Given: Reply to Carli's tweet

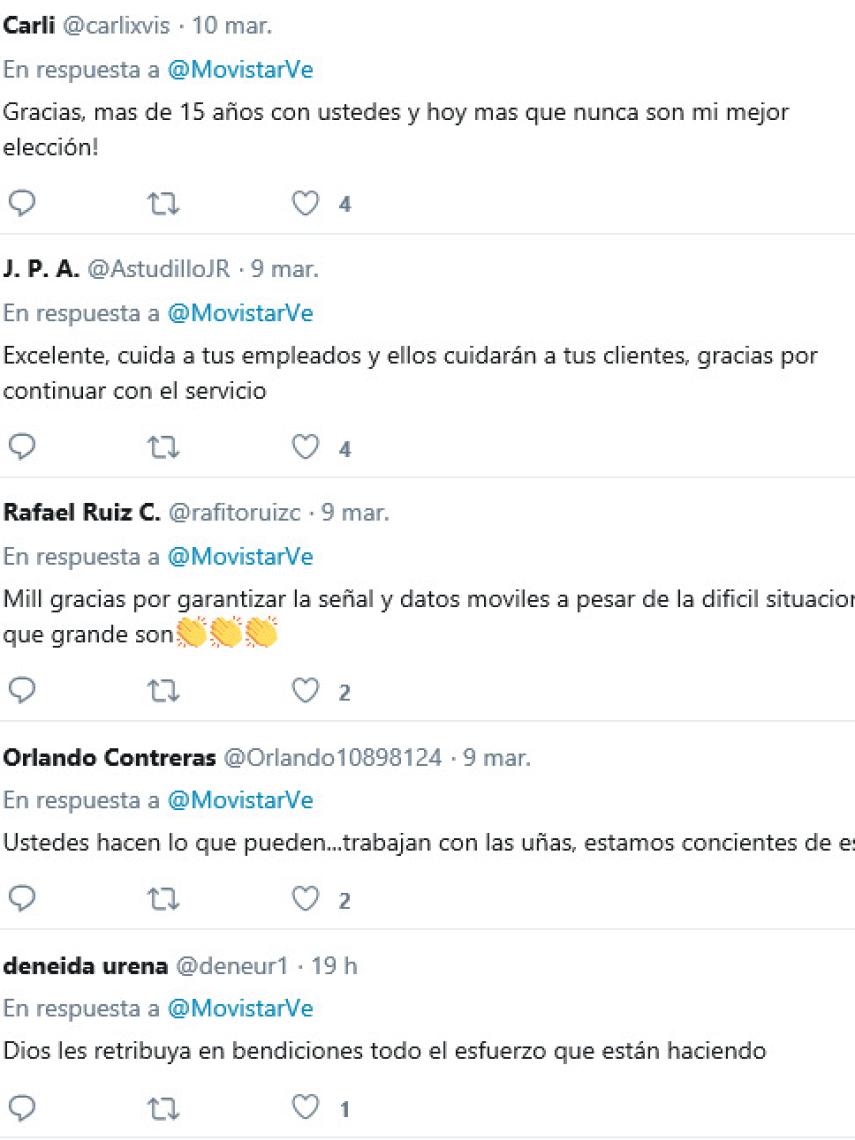Looking at the screenshot, I should click(22, 204).
